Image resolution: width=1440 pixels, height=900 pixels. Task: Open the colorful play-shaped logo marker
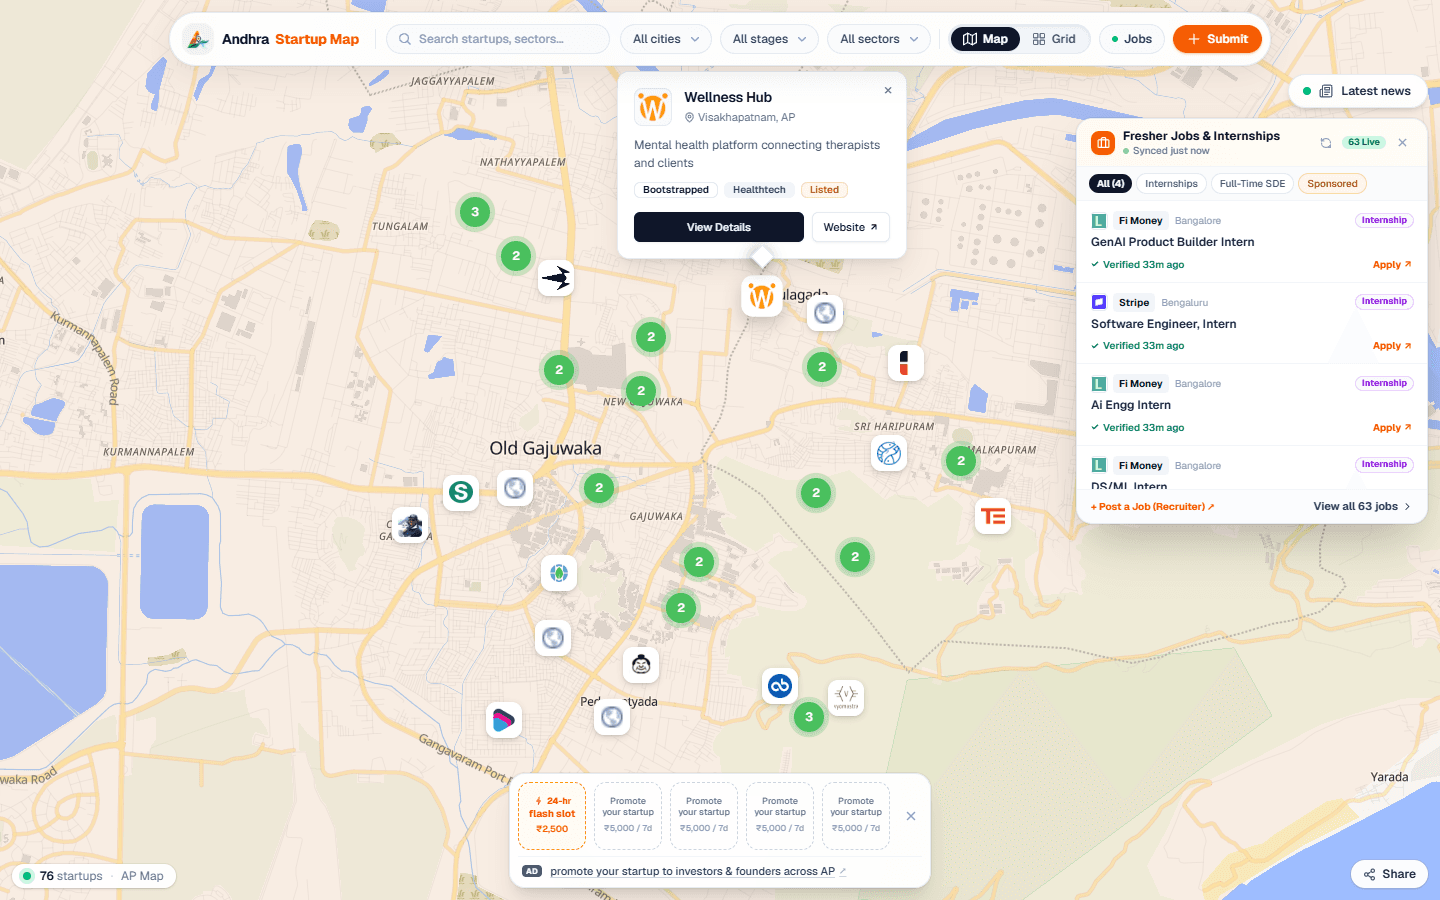[x=504, y=720]
